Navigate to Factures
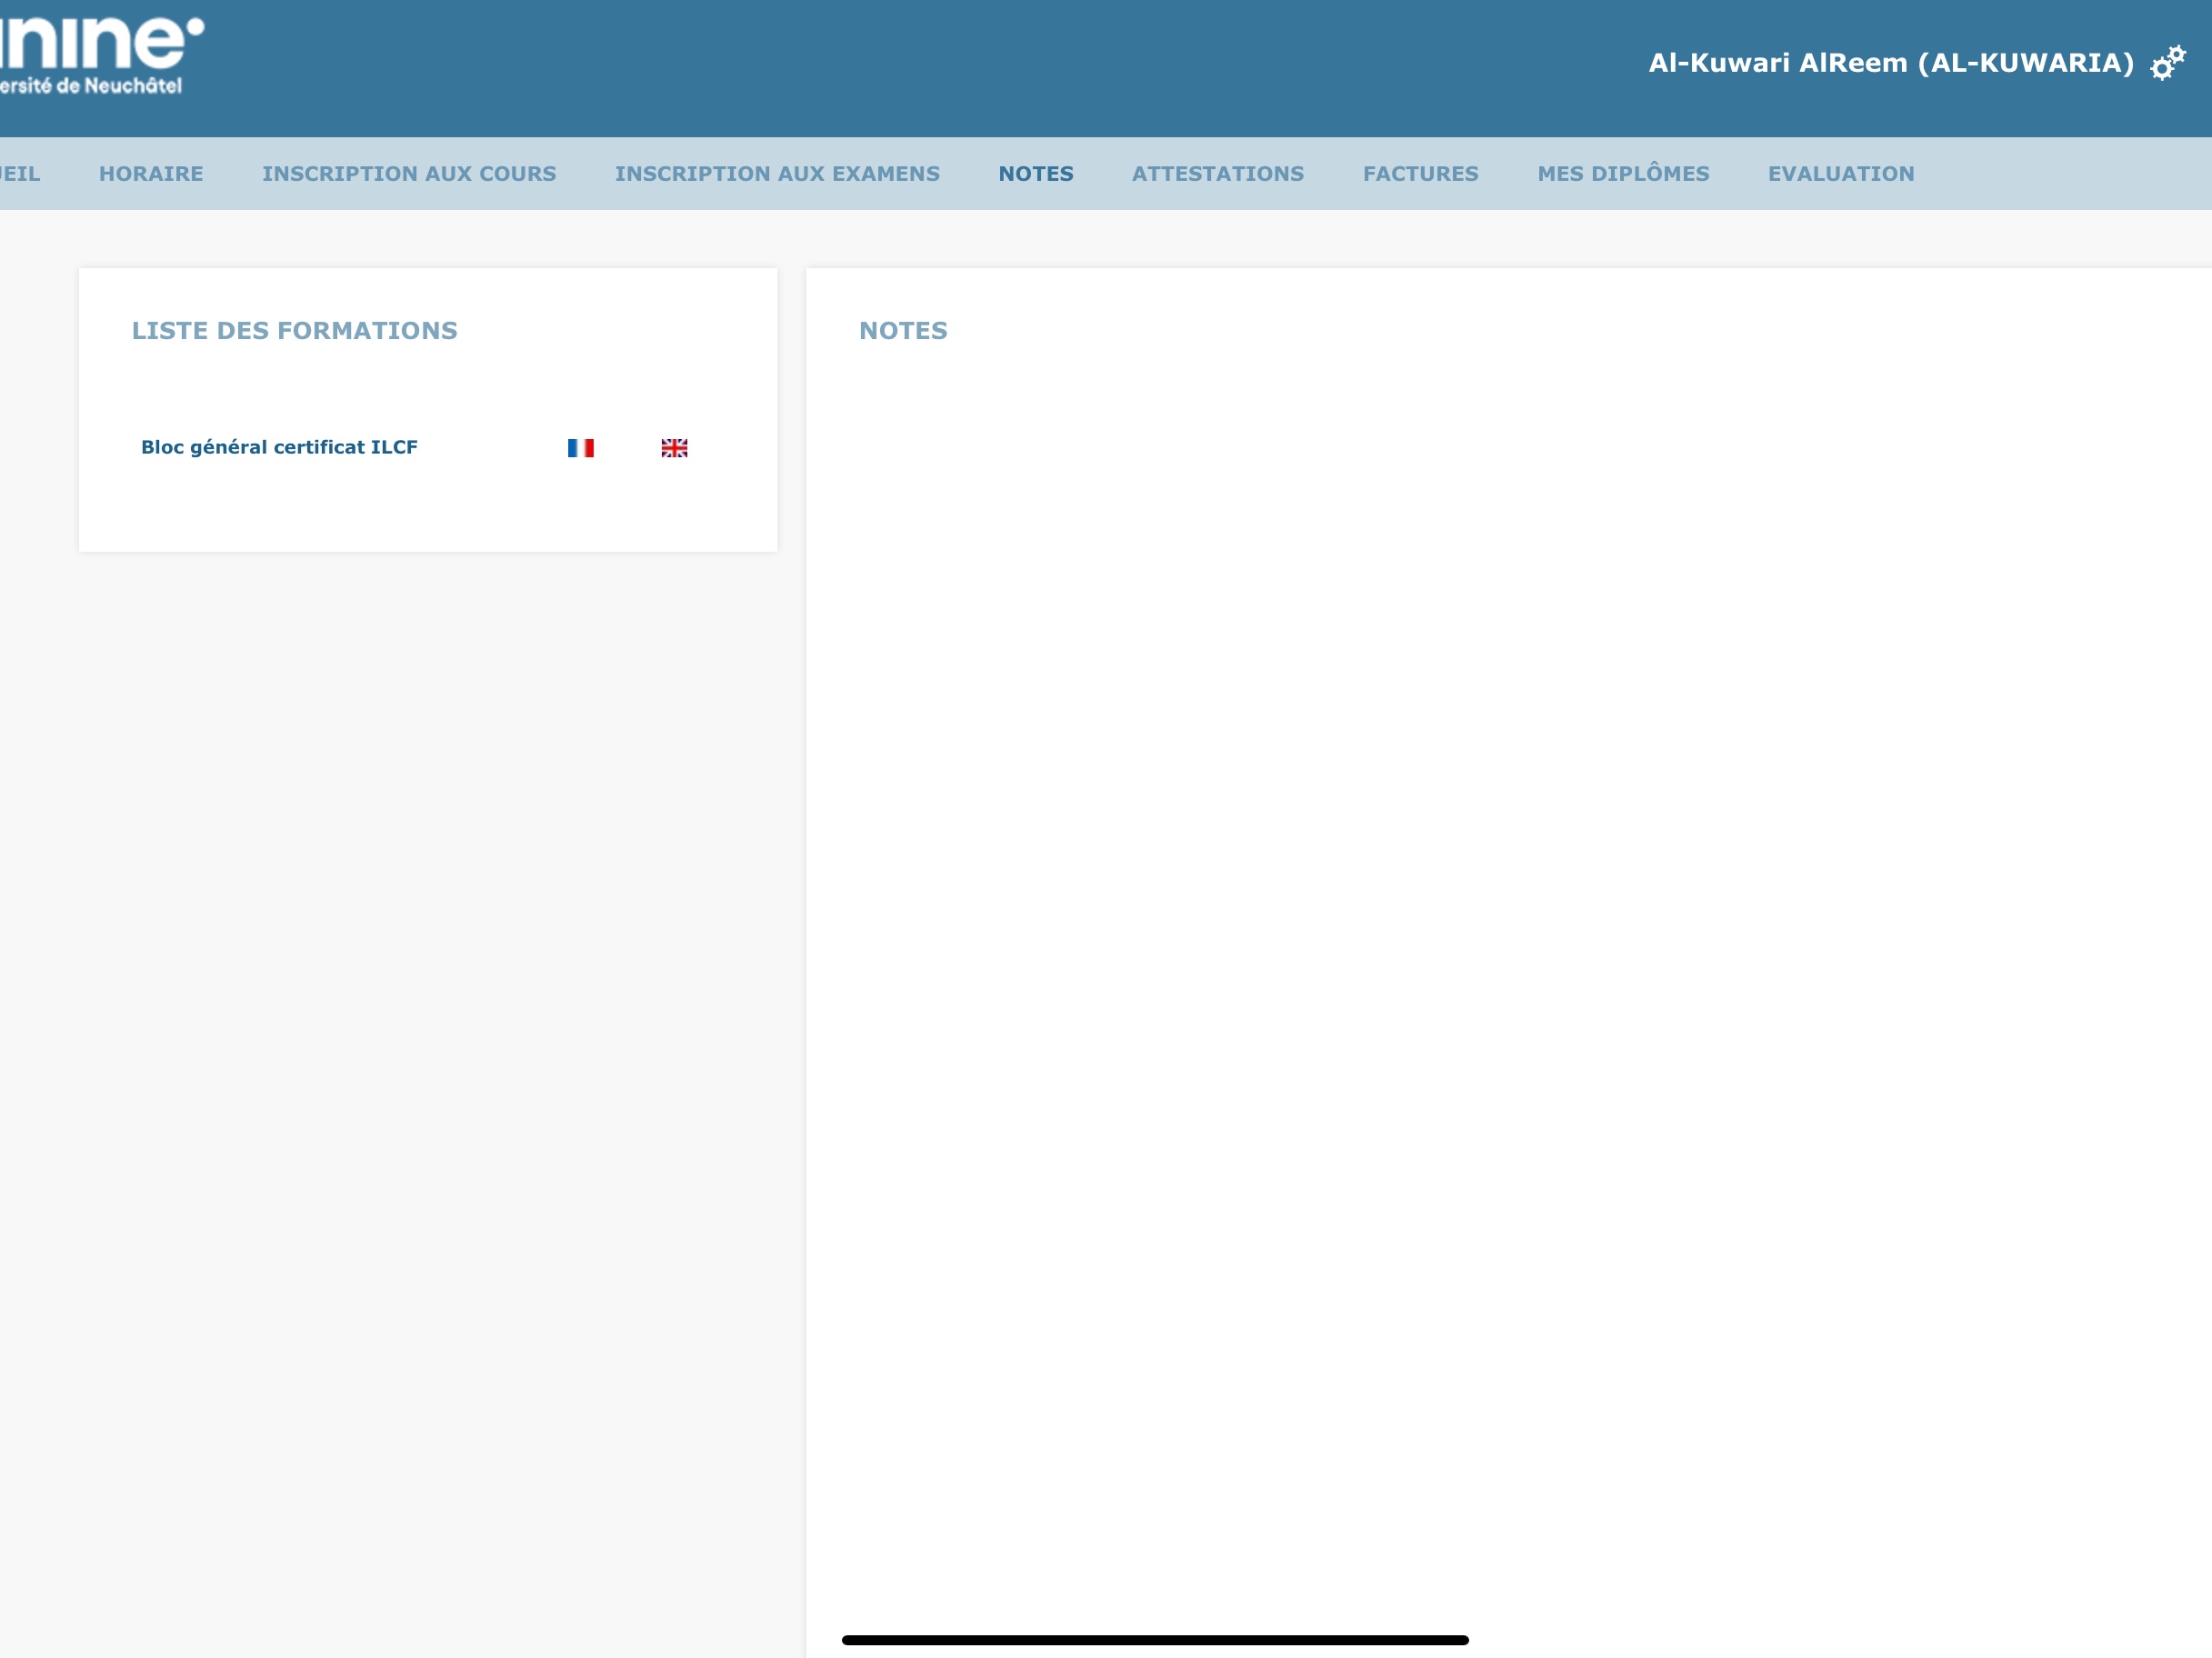The width and height of the screenshot is (2212, 1658). coord(1420,174)
